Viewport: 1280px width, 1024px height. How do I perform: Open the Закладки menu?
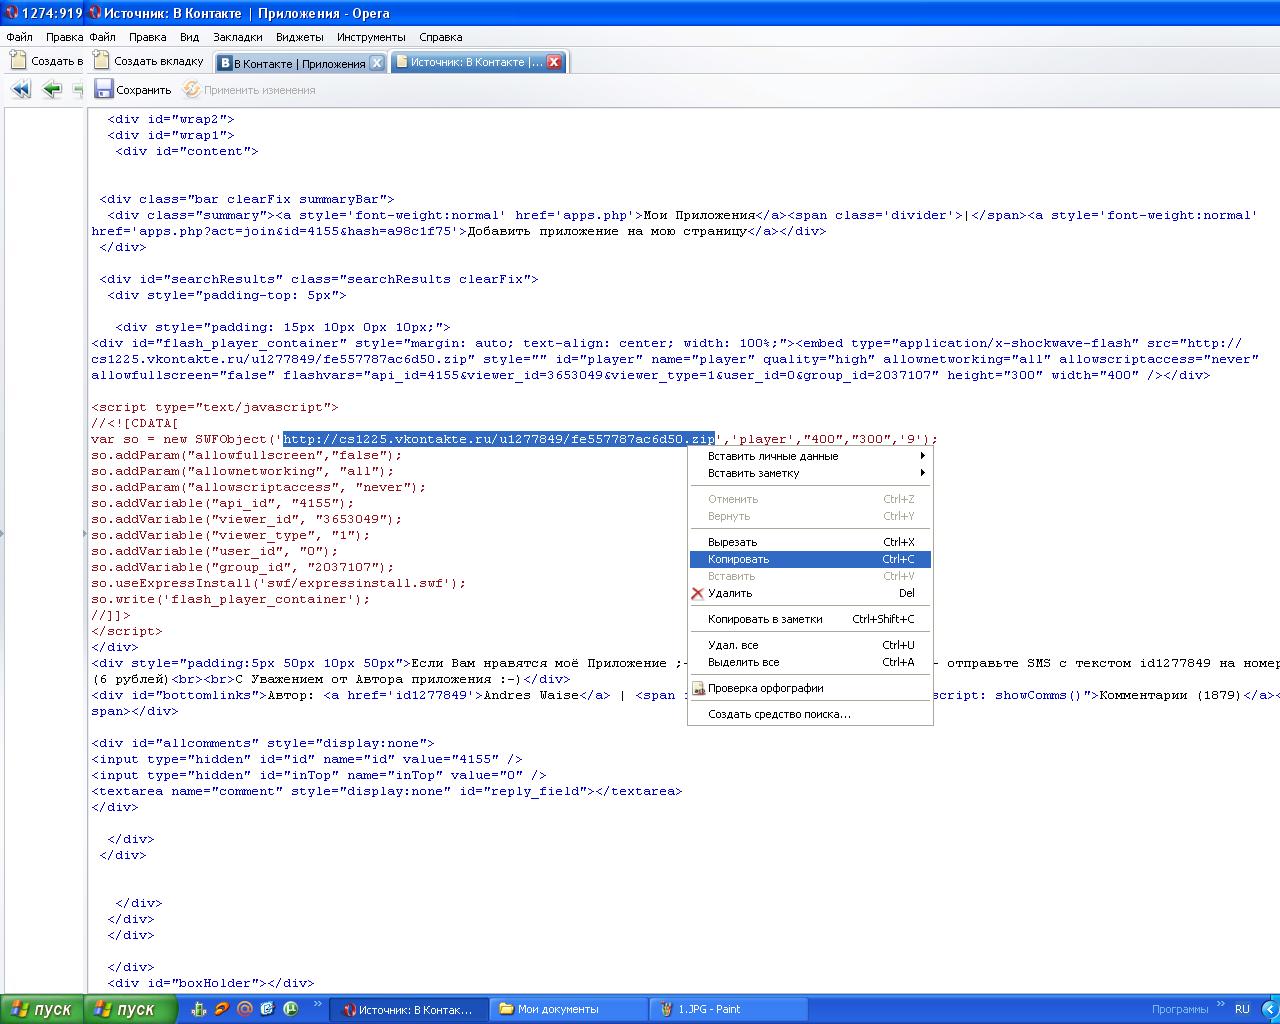coord(238,37)
